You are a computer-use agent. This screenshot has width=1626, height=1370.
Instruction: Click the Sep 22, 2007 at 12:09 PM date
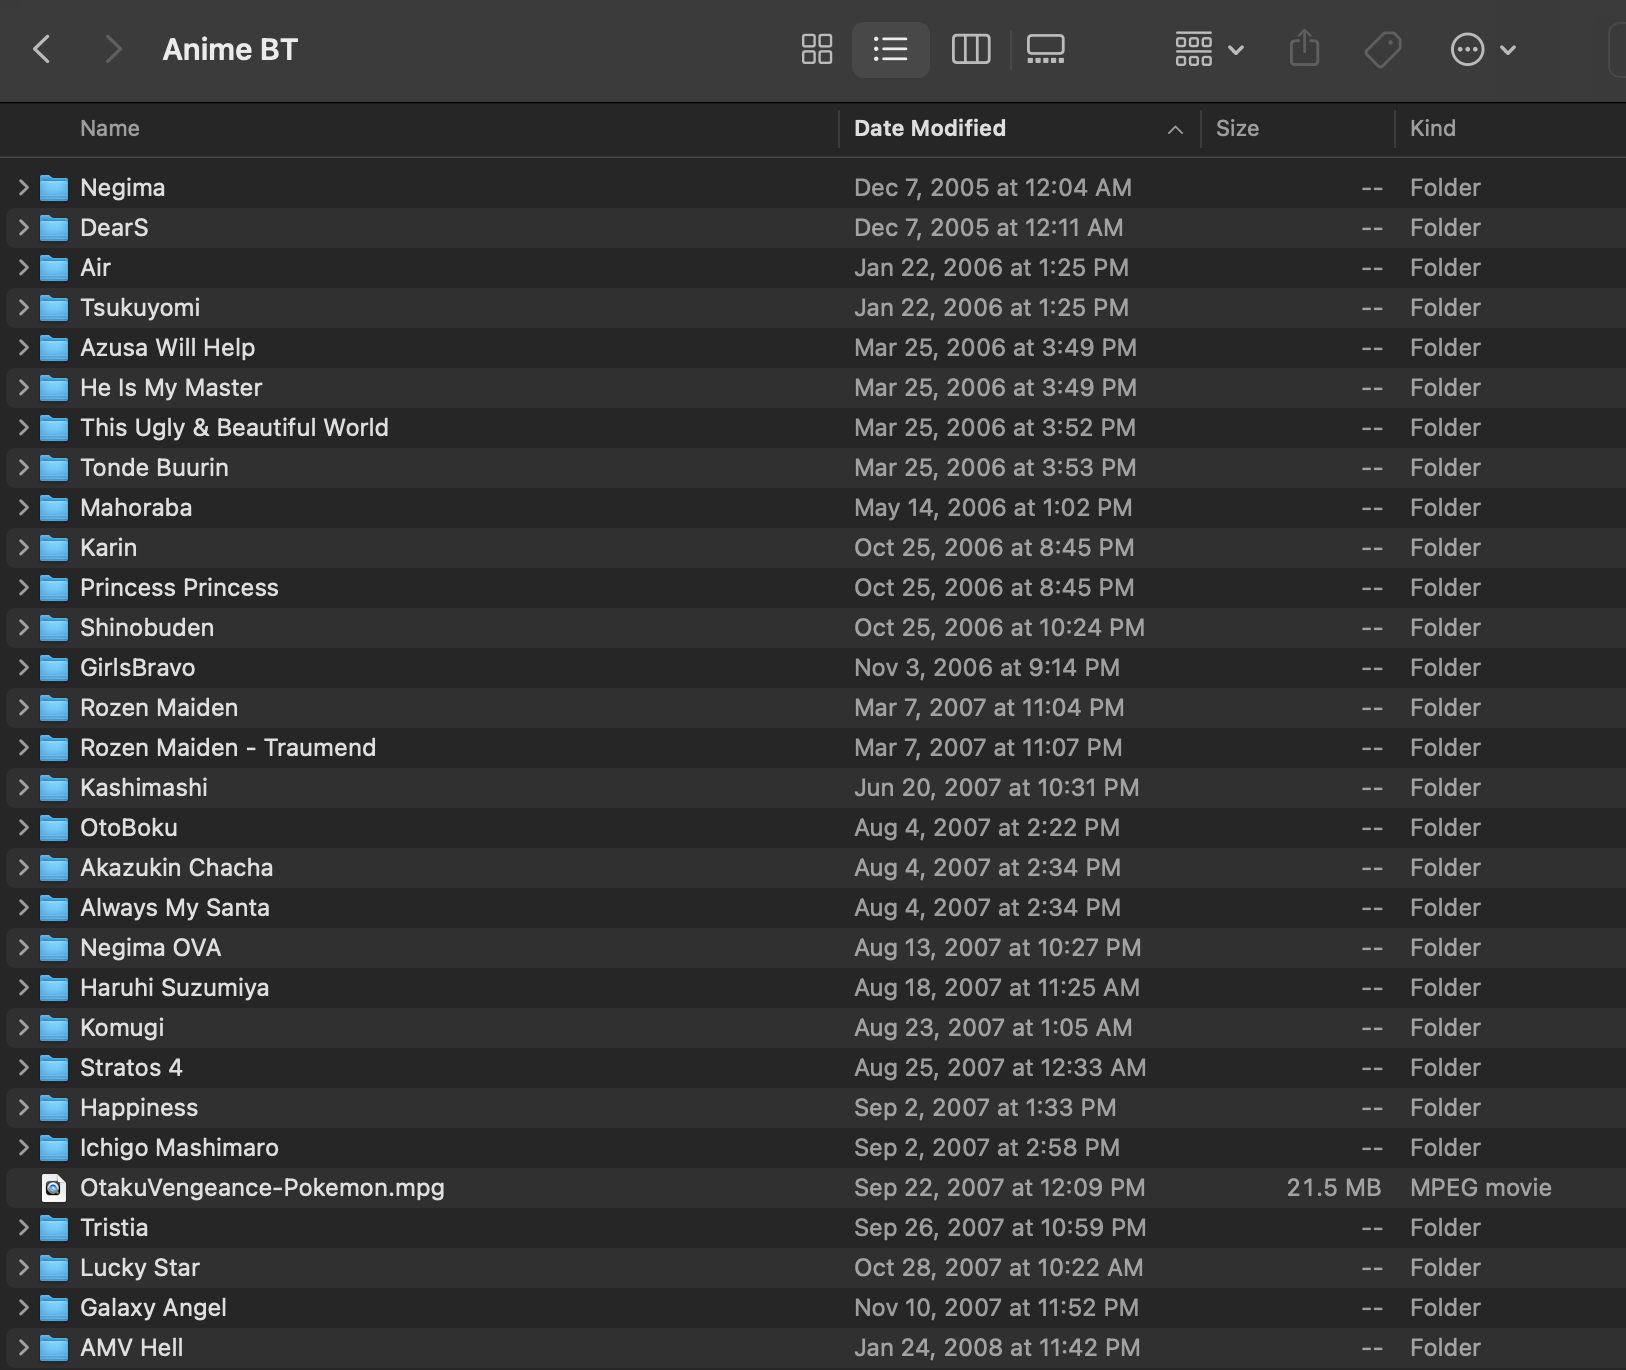(999, 1187)
